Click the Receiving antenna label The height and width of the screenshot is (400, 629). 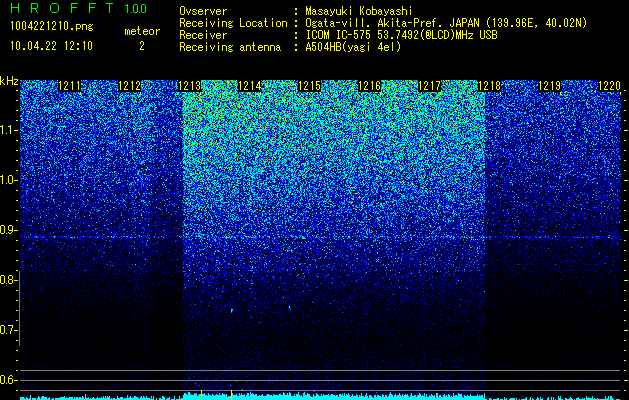tap(230, 47)
